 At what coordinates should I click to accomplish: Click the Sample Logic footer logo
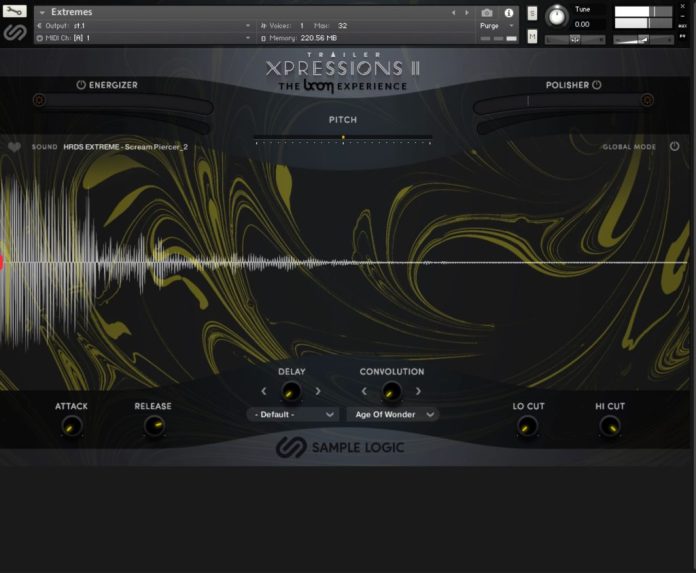tap(340, 447)
